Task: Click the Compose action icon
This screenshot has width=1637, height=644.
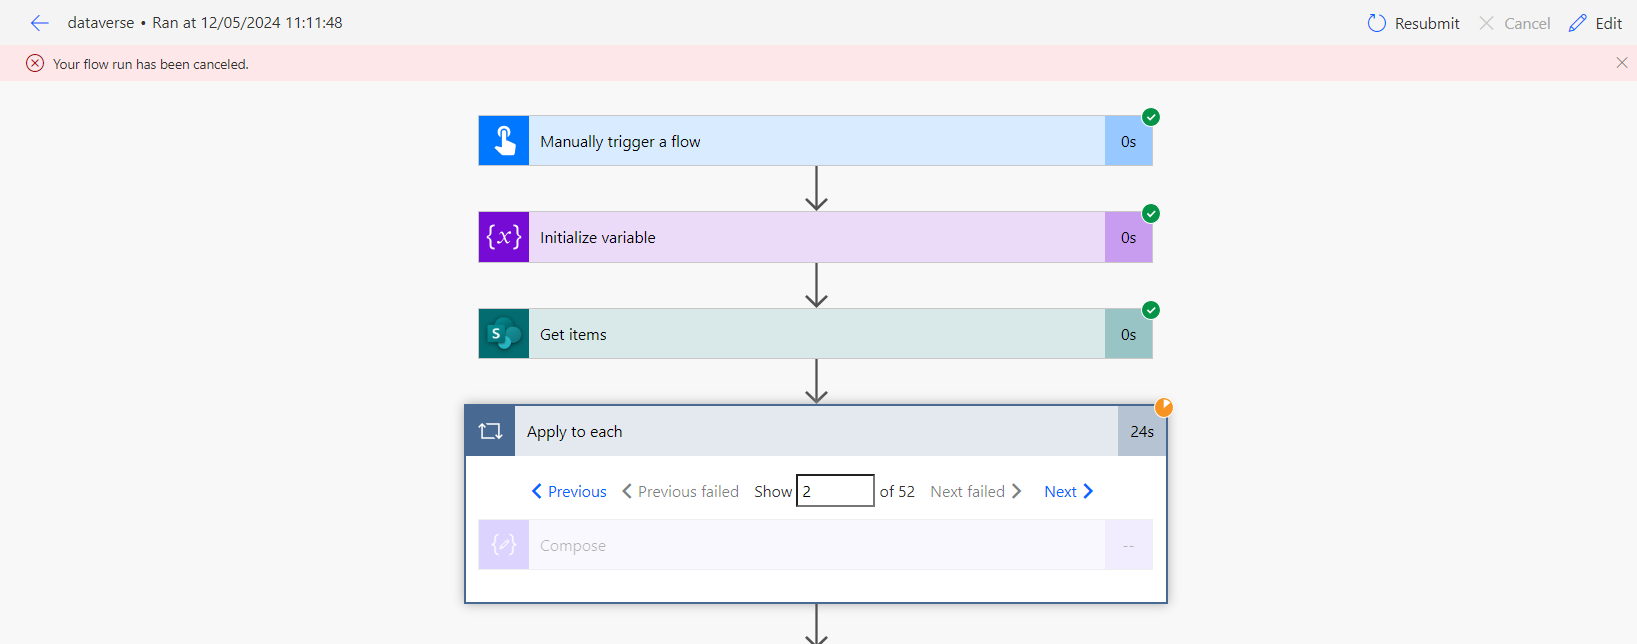Action: point(504,545)
